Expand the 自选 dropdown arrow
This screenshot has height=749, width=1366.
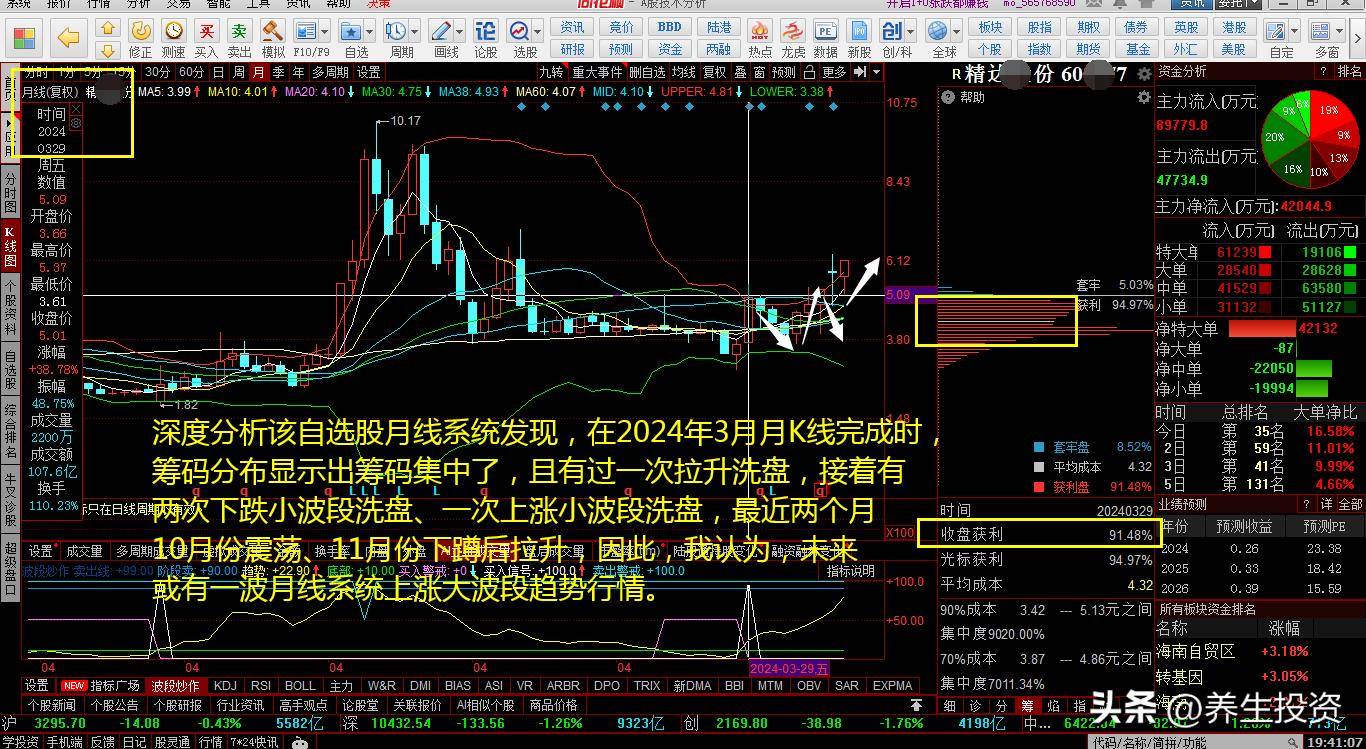pyautogui.click(x=370, y=31)
